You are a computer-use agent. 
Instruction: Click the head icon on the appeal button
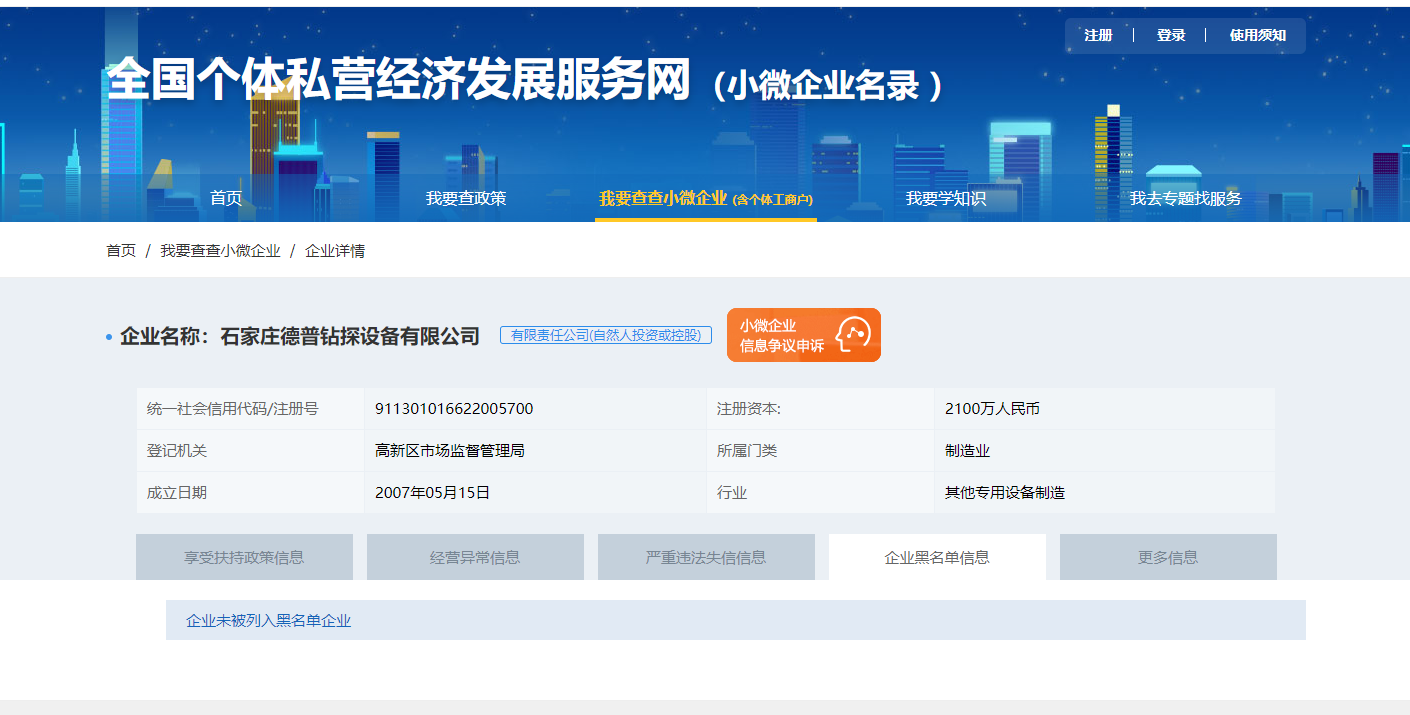tap(854, 335)
